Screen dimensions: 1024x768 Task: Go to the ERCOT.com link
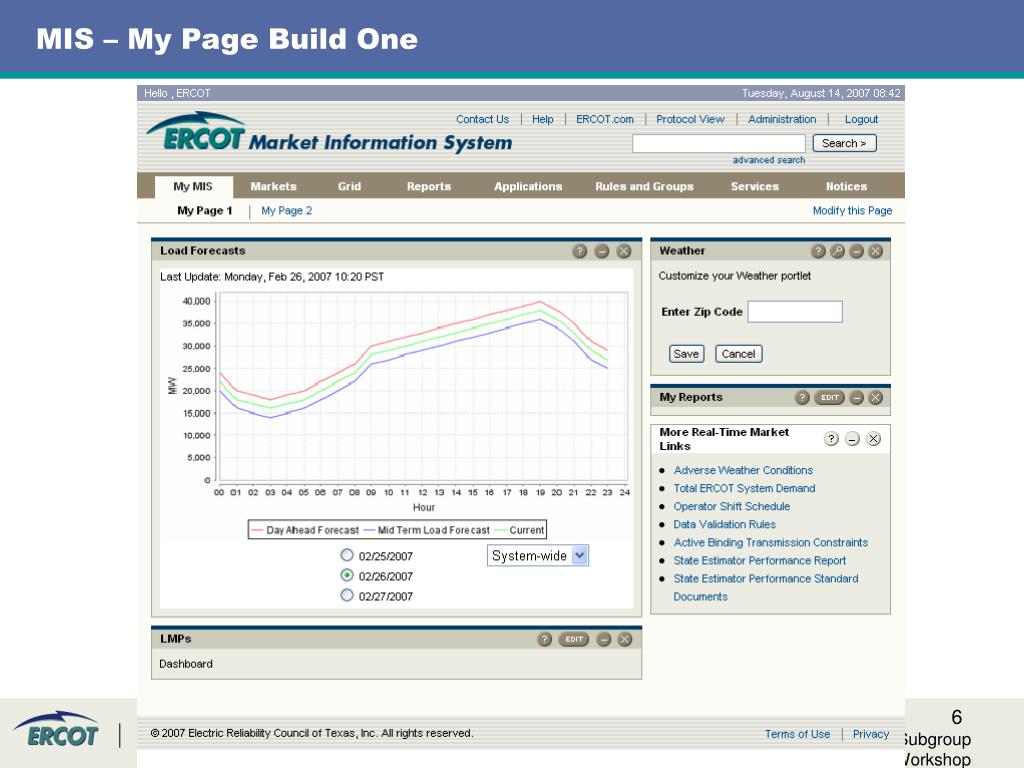click(605, 119)
